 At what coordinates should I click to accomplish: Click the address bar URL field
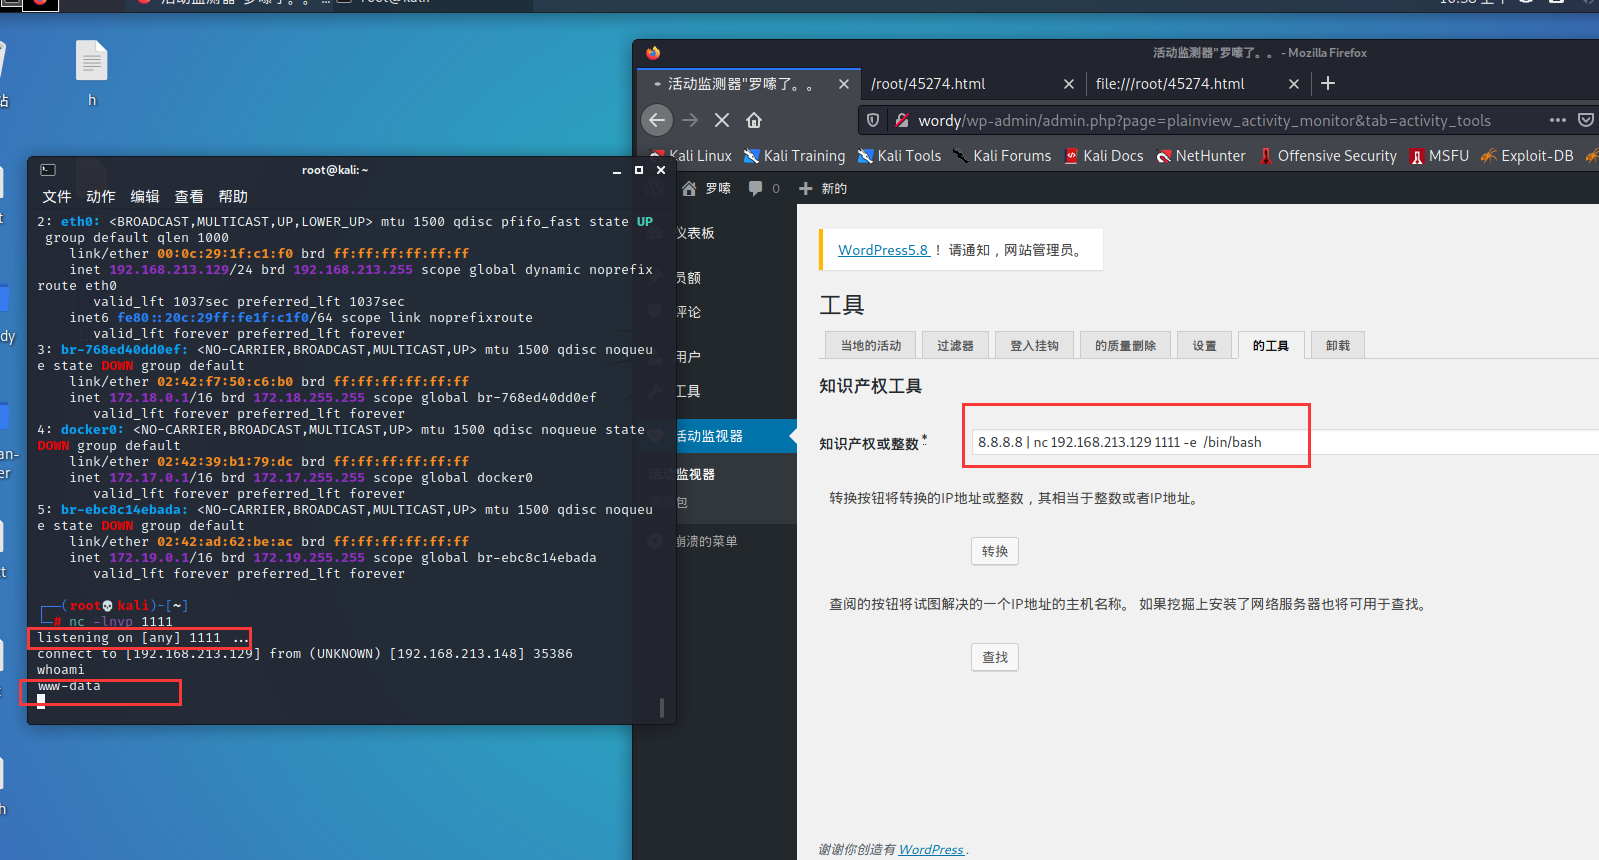(1204, 120)
